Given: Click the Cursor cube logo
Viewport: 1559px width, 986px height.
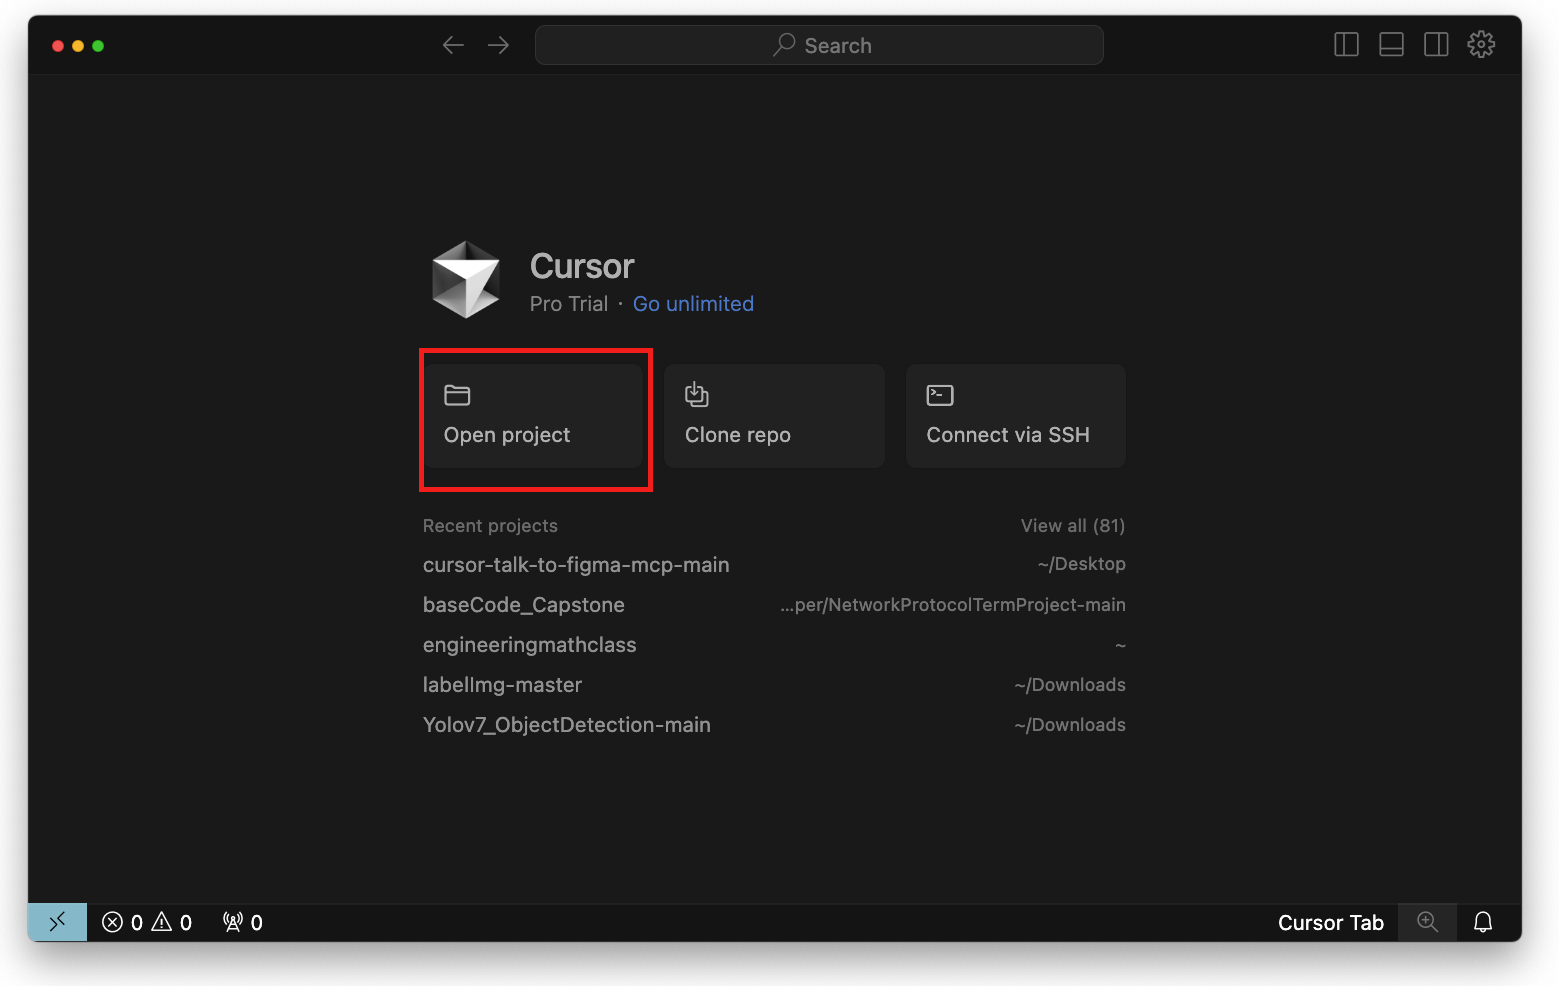Looking at the screenshot, I should 465,280.
